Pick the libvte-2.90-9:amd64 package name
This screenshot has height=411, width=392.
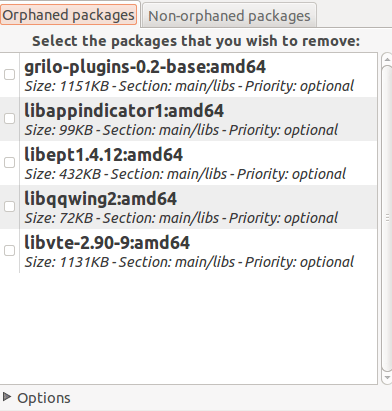point(107,243)
